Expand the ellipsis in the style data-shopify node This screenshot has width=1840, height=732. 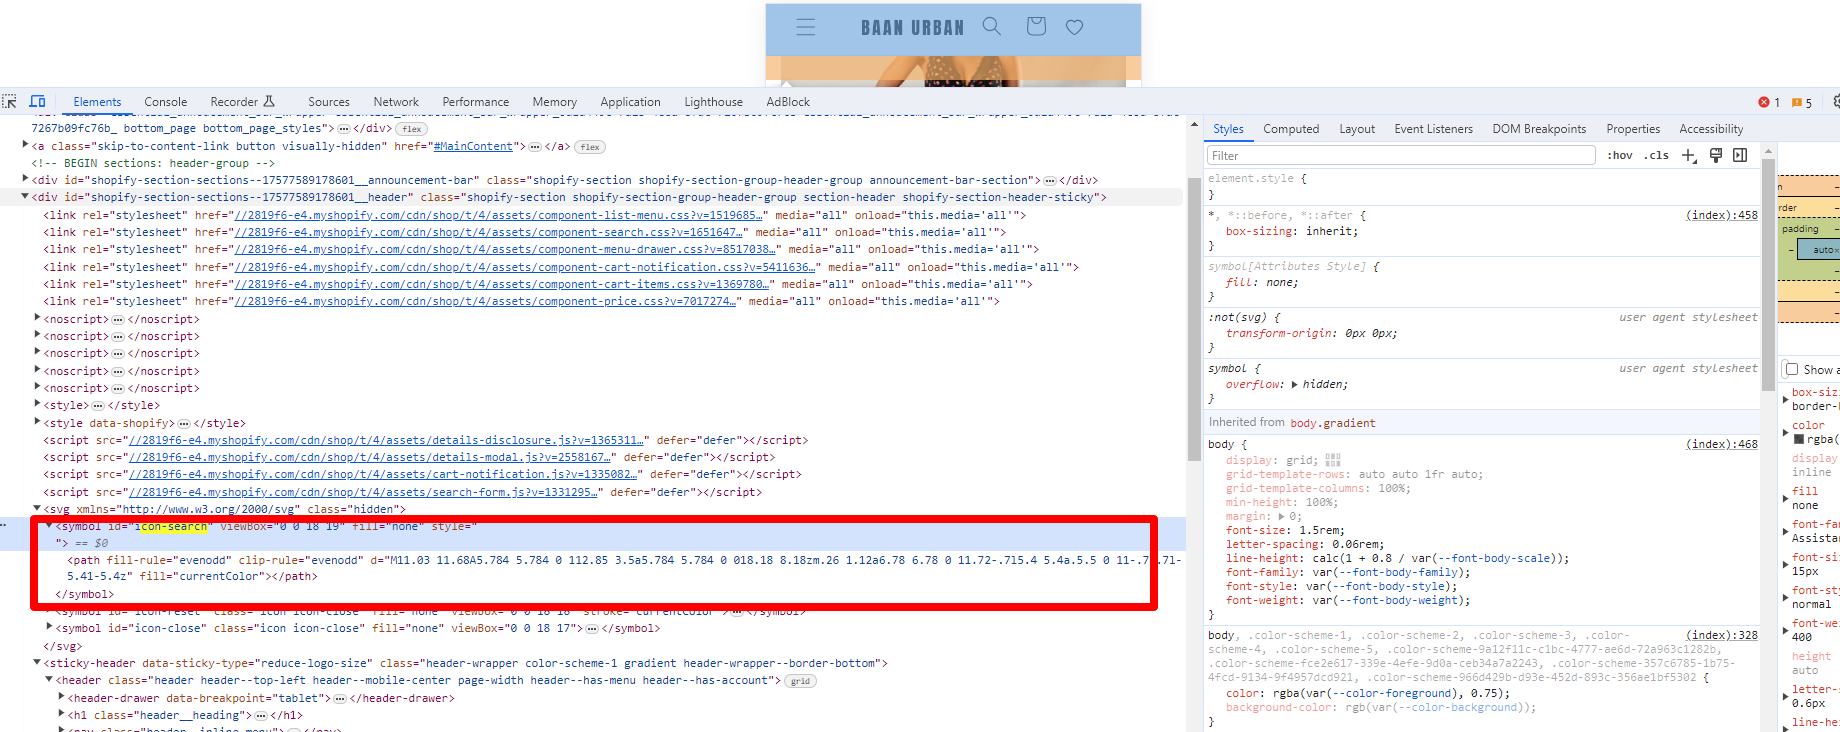coord(184,424)
